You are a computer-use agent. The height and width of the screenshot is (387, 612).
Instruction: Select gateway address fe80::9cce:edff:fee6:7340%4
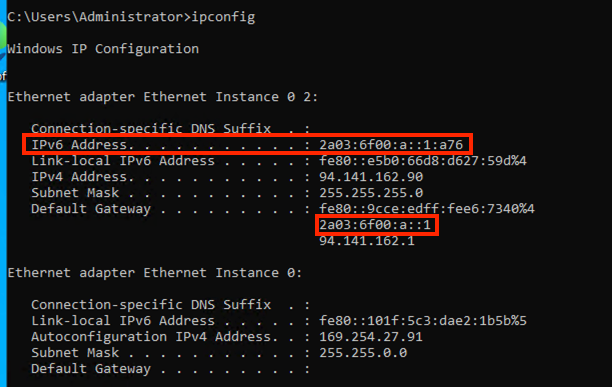click(427, 209)
